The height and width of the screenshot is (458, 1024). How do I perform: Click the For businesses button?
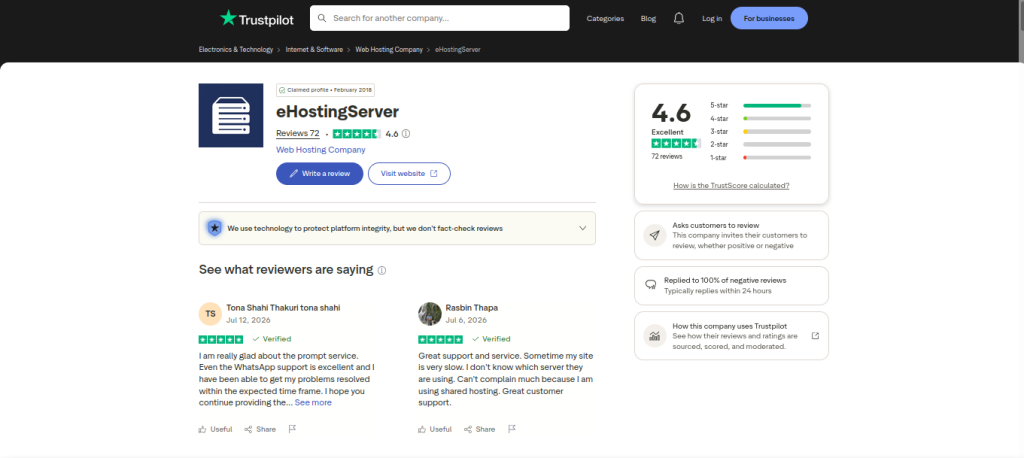[x=769, y=18]
